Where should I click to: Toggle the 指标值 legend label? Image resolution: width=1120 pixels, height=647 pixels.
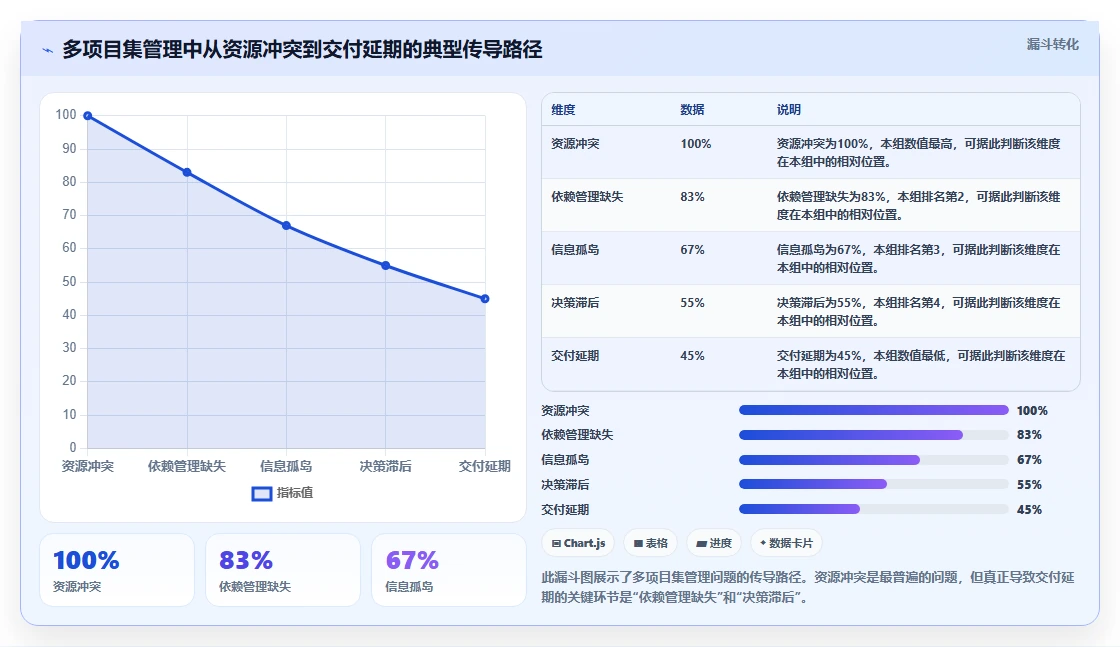[295, 493]
